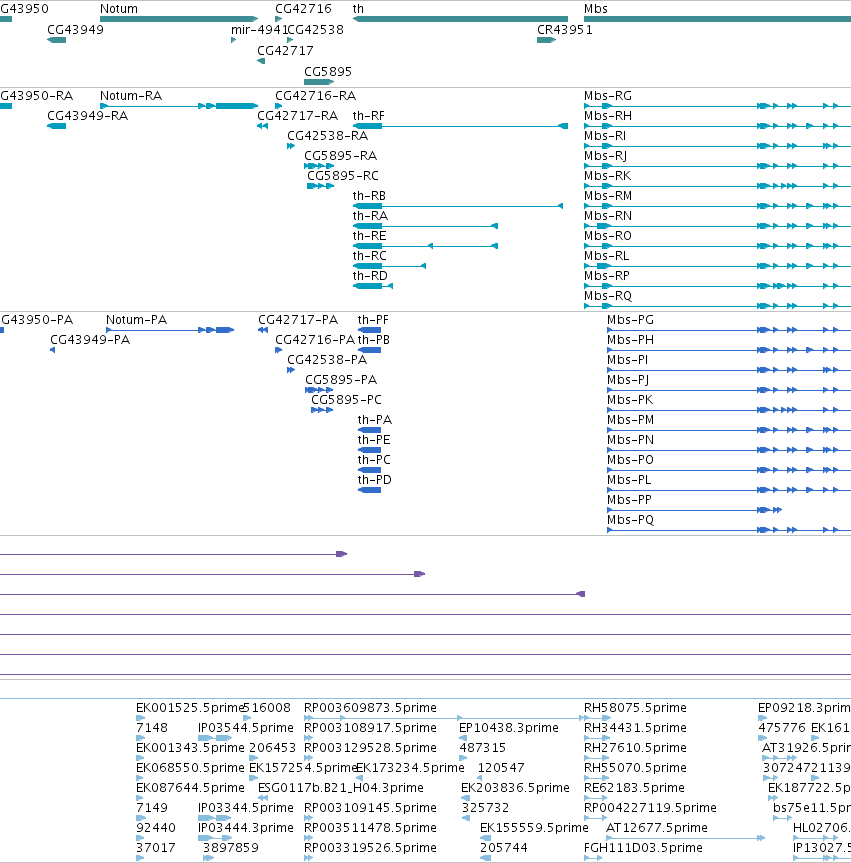Viewport: 851px width, 863px height.
Task: Click the IP03444.3prime EST label
Action: coord(246,828)
